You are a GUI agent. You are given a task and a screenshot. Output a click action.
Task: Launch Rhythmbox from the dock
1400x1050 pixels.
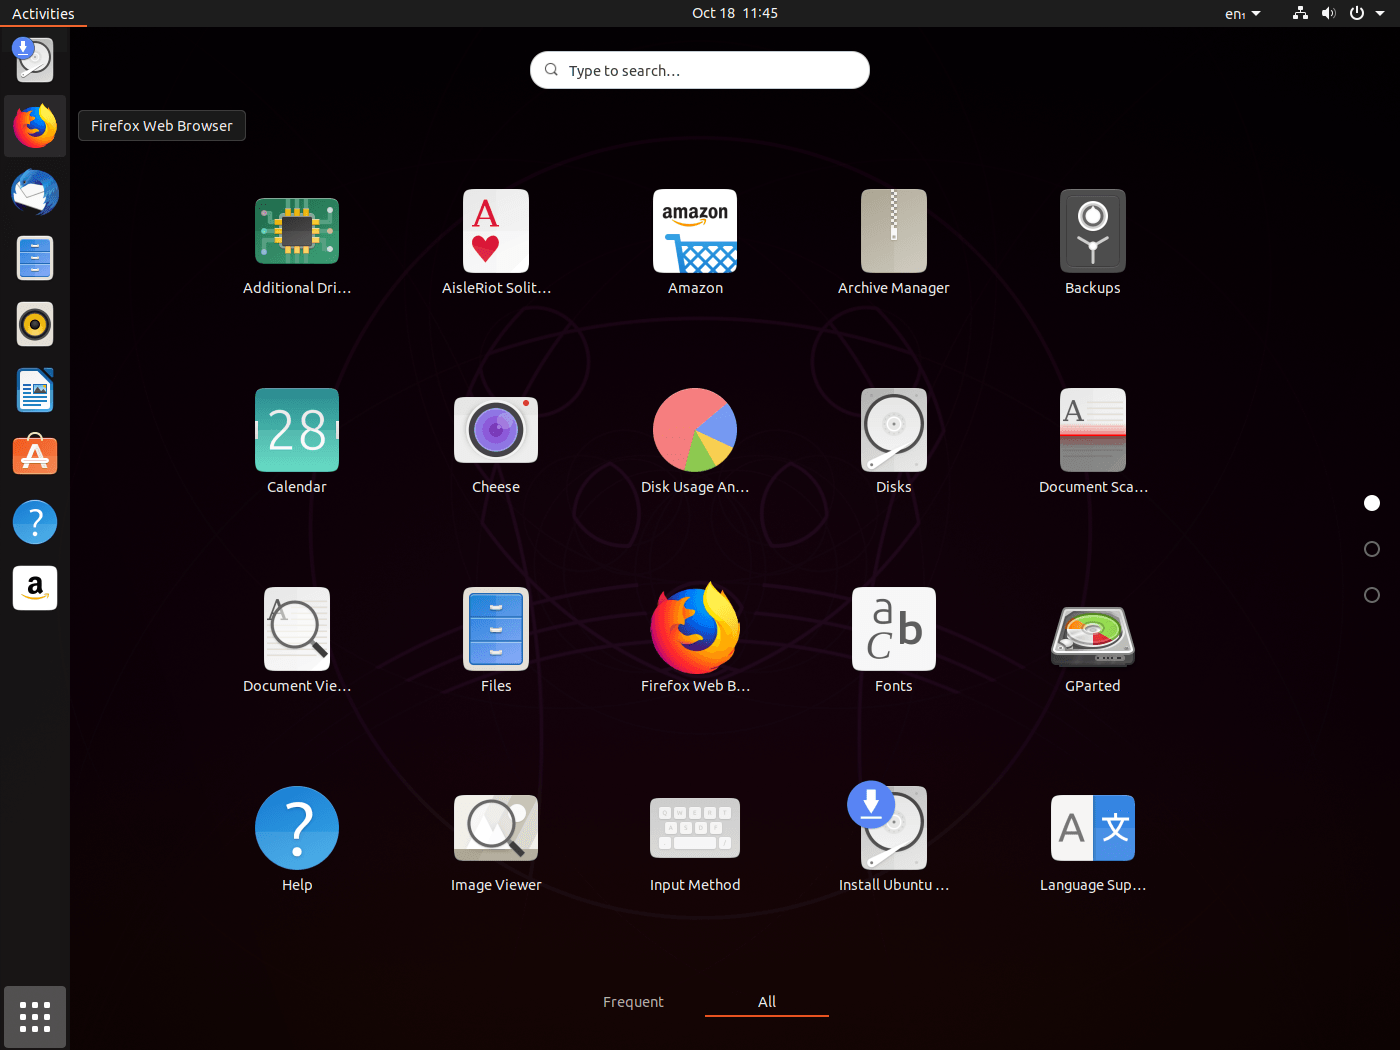pyautogui.click(x=35, y=324)
